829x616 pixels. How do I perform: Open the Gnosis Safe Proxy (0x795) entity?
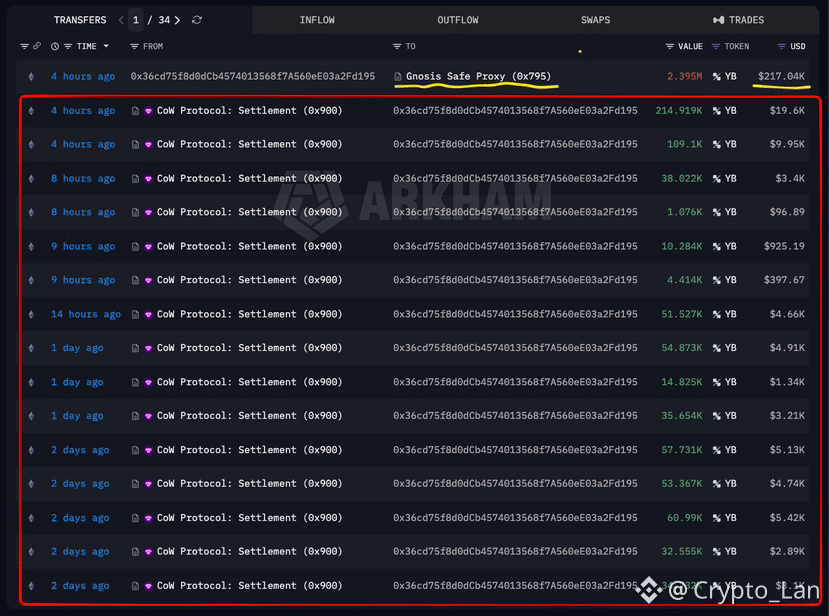(478, 76)
